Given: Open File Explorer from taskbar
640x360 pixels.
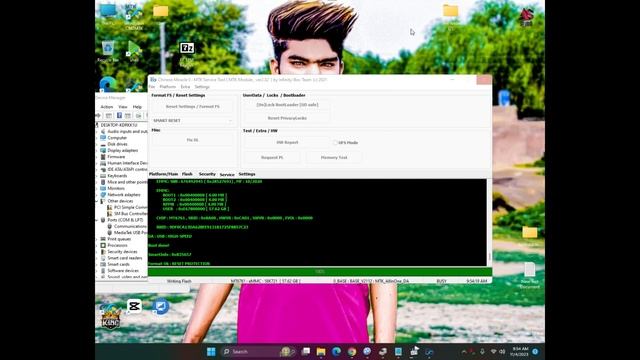Looking at the screenshot, I should point(321,351).
